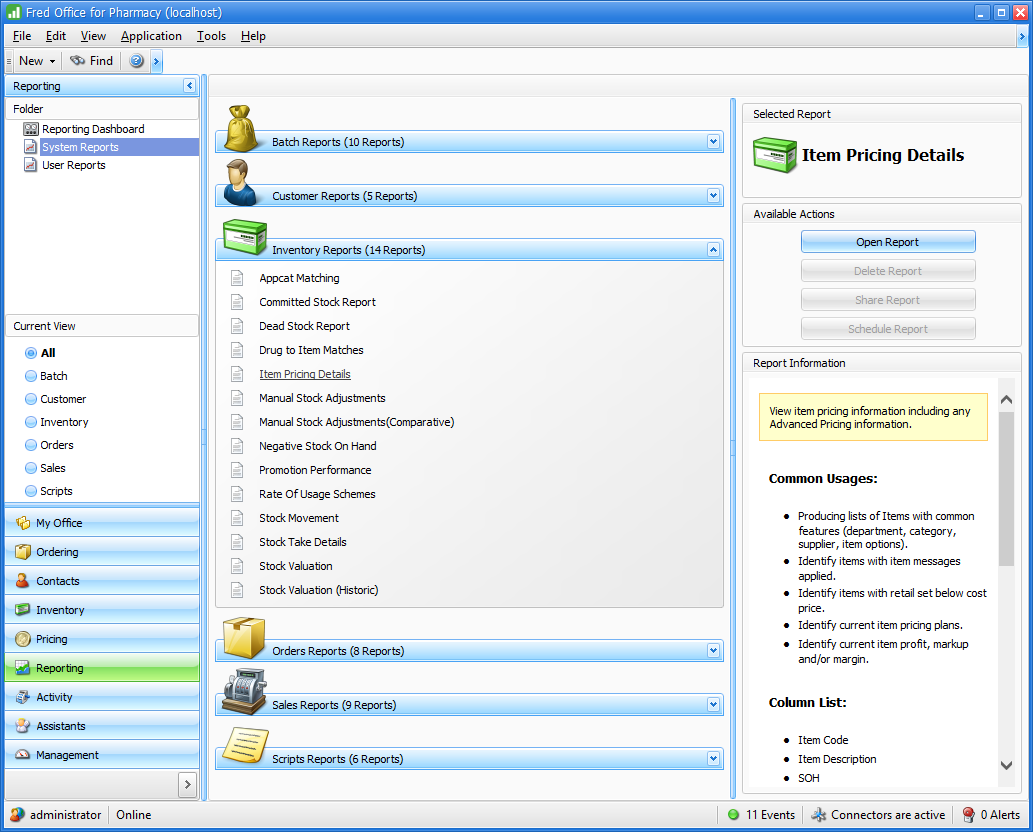Open the Stock Valuation report link
1033x832 pixels.
tap(296, 566)
